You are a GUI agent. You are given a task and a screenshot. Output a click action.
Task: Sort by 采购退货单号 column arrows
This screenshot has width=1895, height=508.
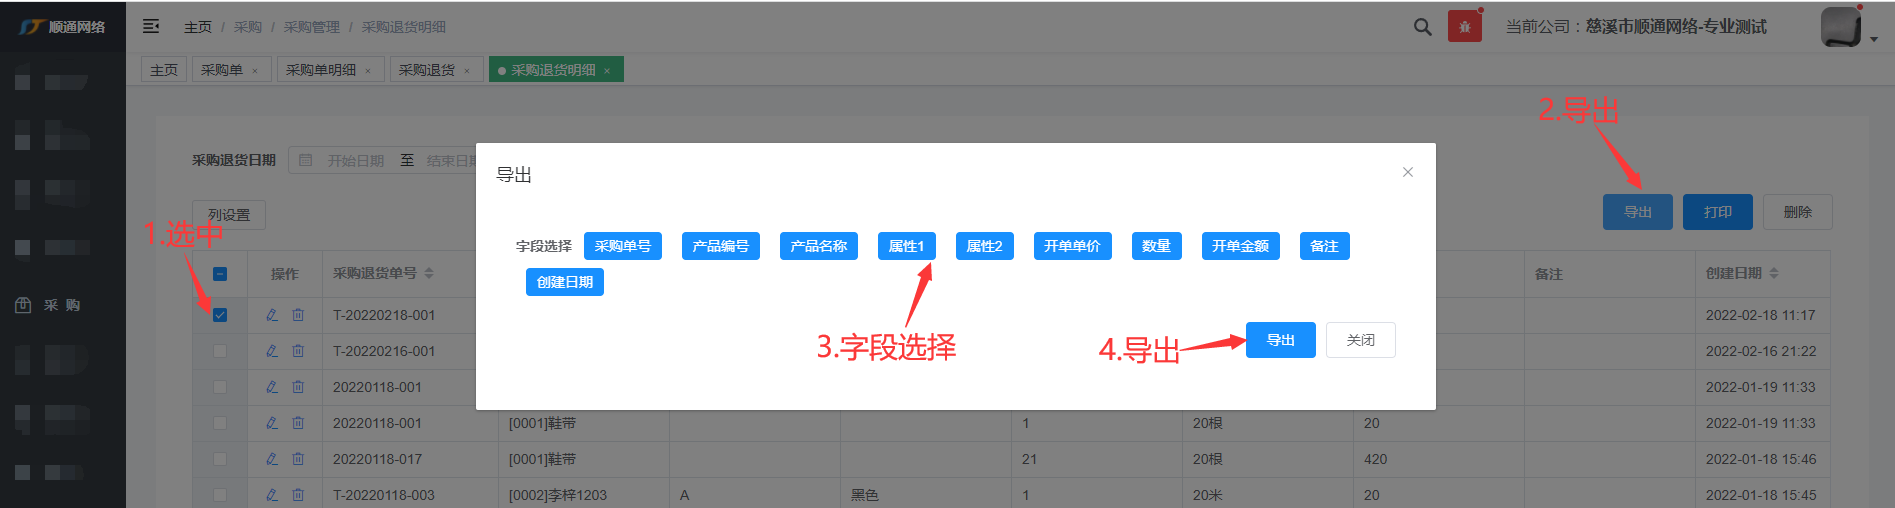[429, 273]
